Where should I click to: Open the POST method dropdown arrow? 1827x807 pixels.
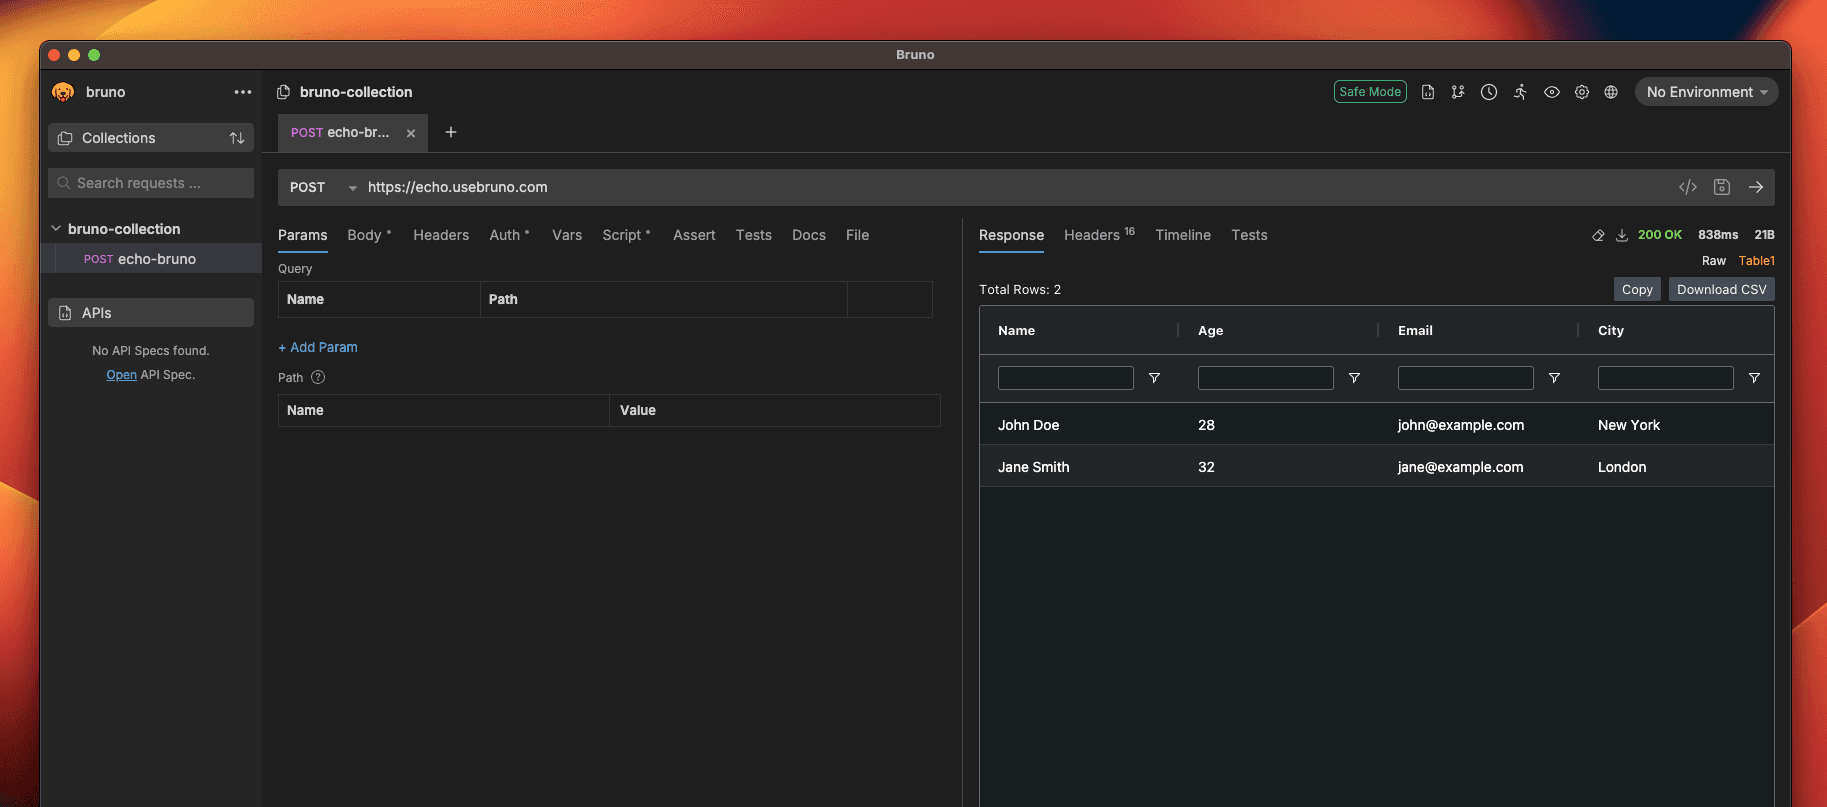coord(352,188)
